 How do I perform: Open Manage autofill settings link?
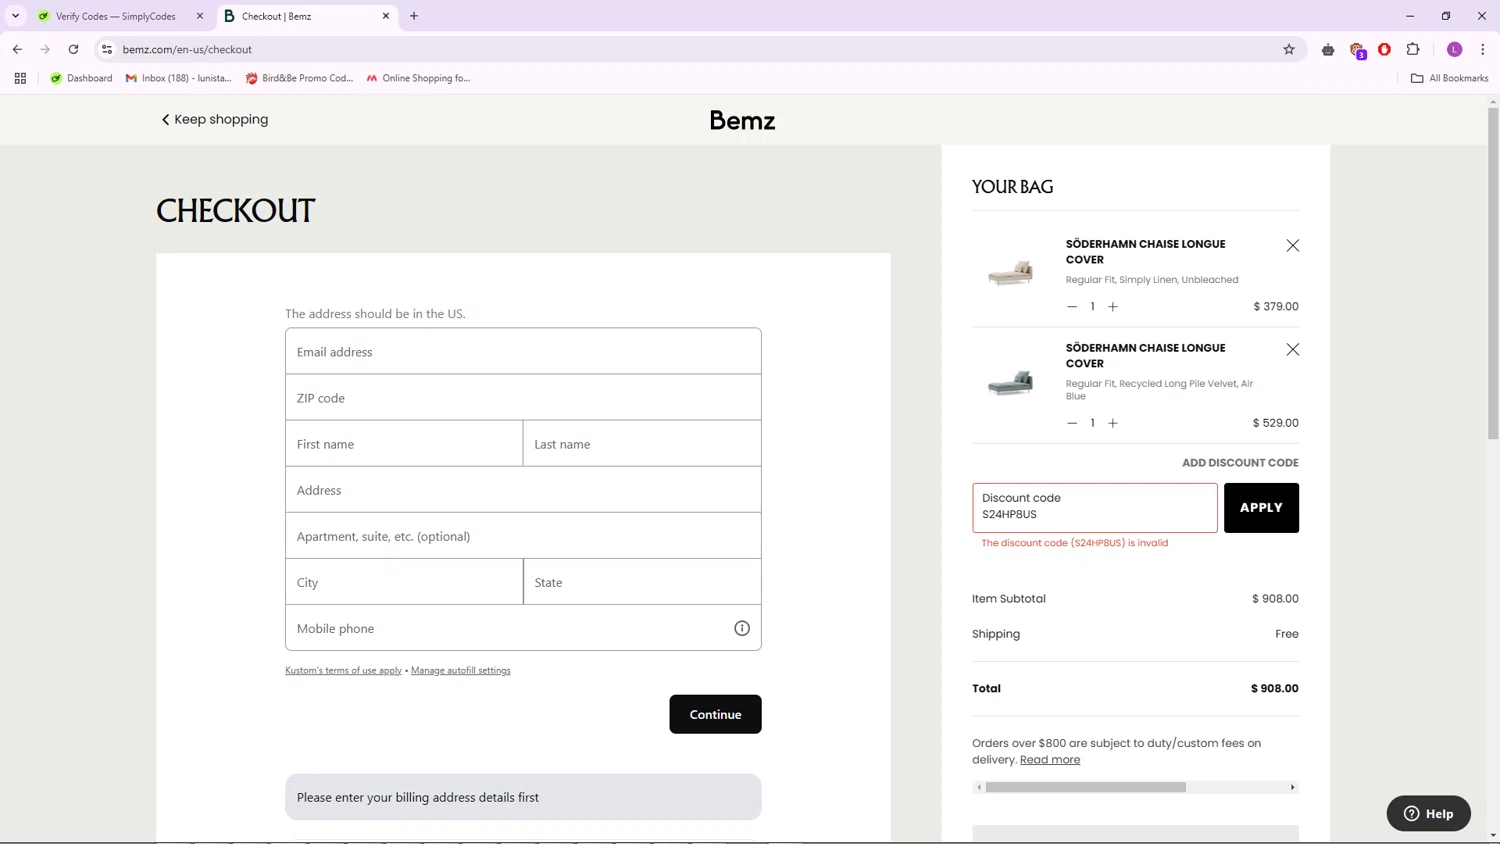click(461, 671)
